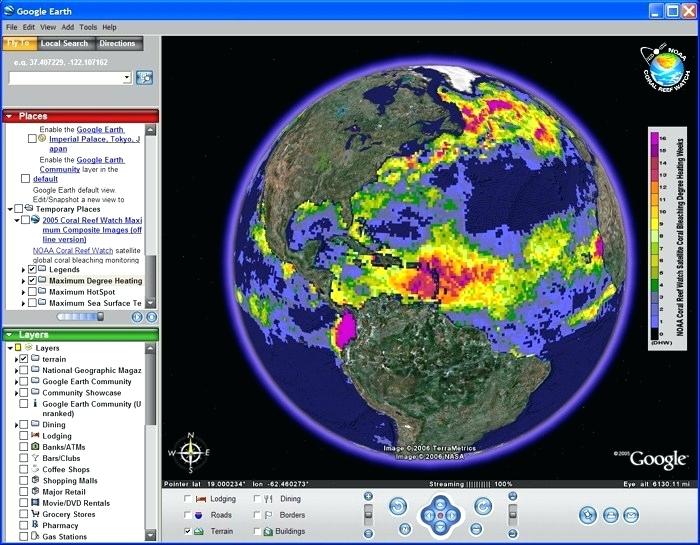Click the Fly To tab
This screenshot has width=700, height=545.
[x=18, y=43]
